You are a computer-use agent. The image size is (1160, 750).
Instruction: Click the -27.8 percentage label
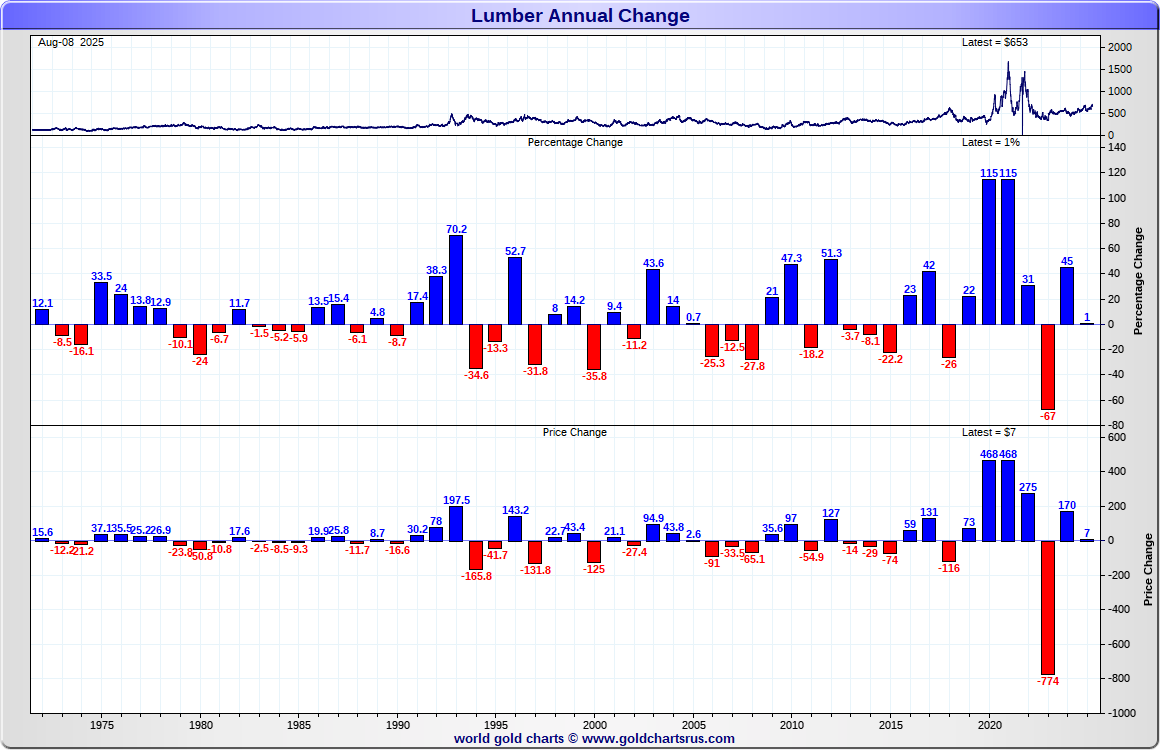[752, 366]
